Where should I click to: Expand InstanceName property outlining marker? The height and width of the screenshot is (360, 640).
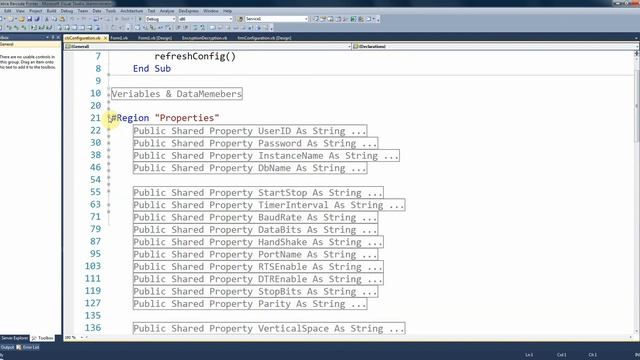109,156
